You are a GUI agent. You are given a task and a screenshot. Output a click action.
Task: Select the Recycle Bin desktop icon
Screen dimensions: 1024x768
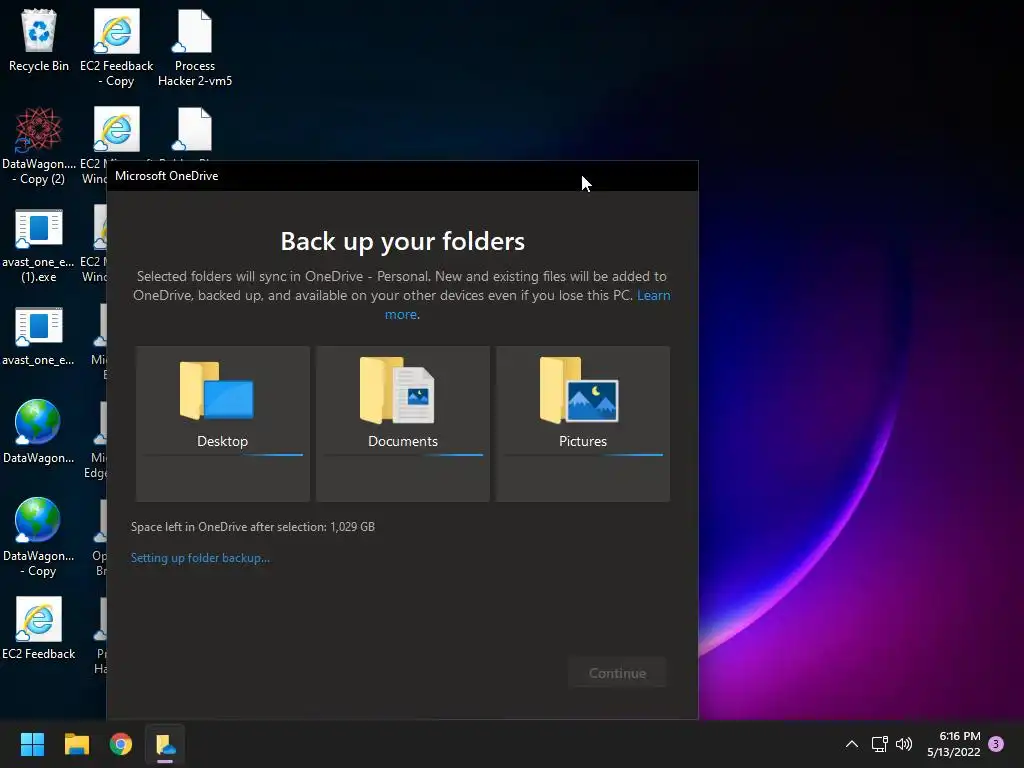point(39,40)
